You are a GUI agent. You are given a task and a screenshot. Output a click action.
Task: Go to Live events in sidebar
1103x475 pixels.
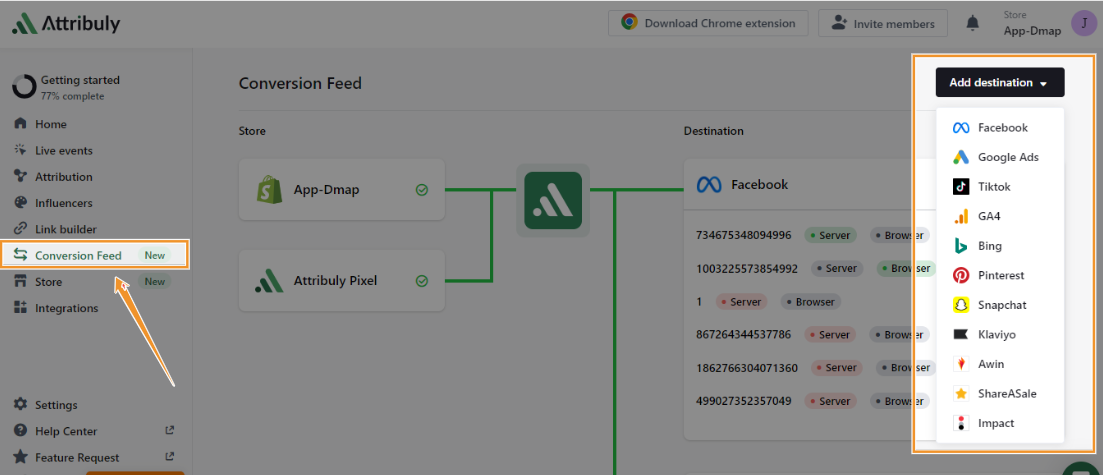point(63,150)
